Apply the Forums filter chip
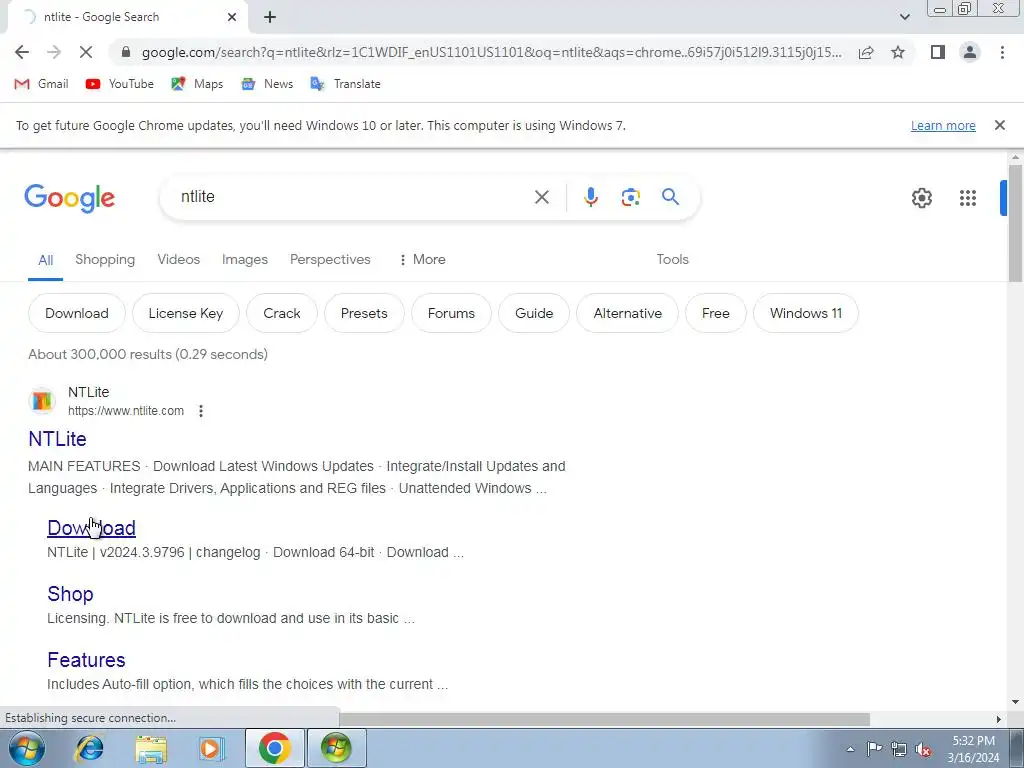Image resolution: width=1024 pixels, height=768 pixels. coord(451,313)
